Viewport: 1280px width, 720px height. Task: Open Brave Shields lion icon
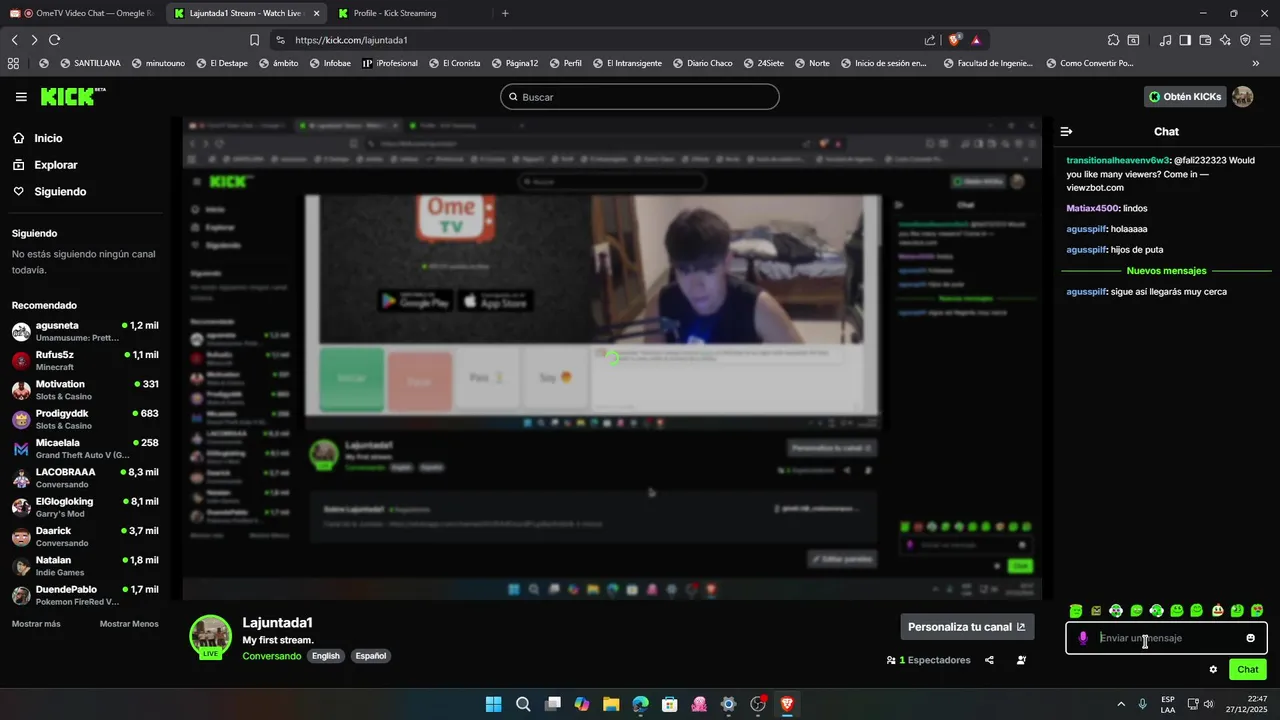click(x=955, y=40)
